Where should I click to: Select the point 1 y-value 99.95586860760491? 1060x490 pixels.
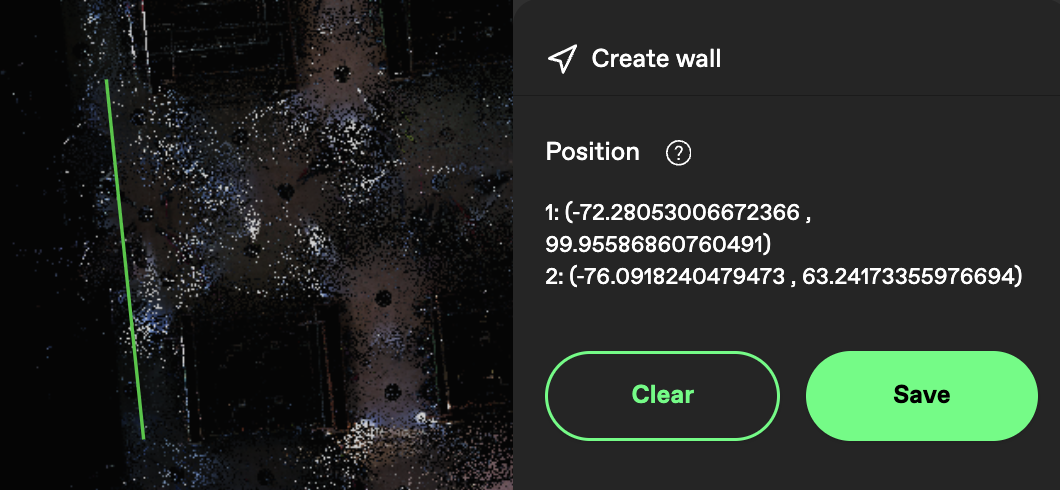click(x=654, y=245)
